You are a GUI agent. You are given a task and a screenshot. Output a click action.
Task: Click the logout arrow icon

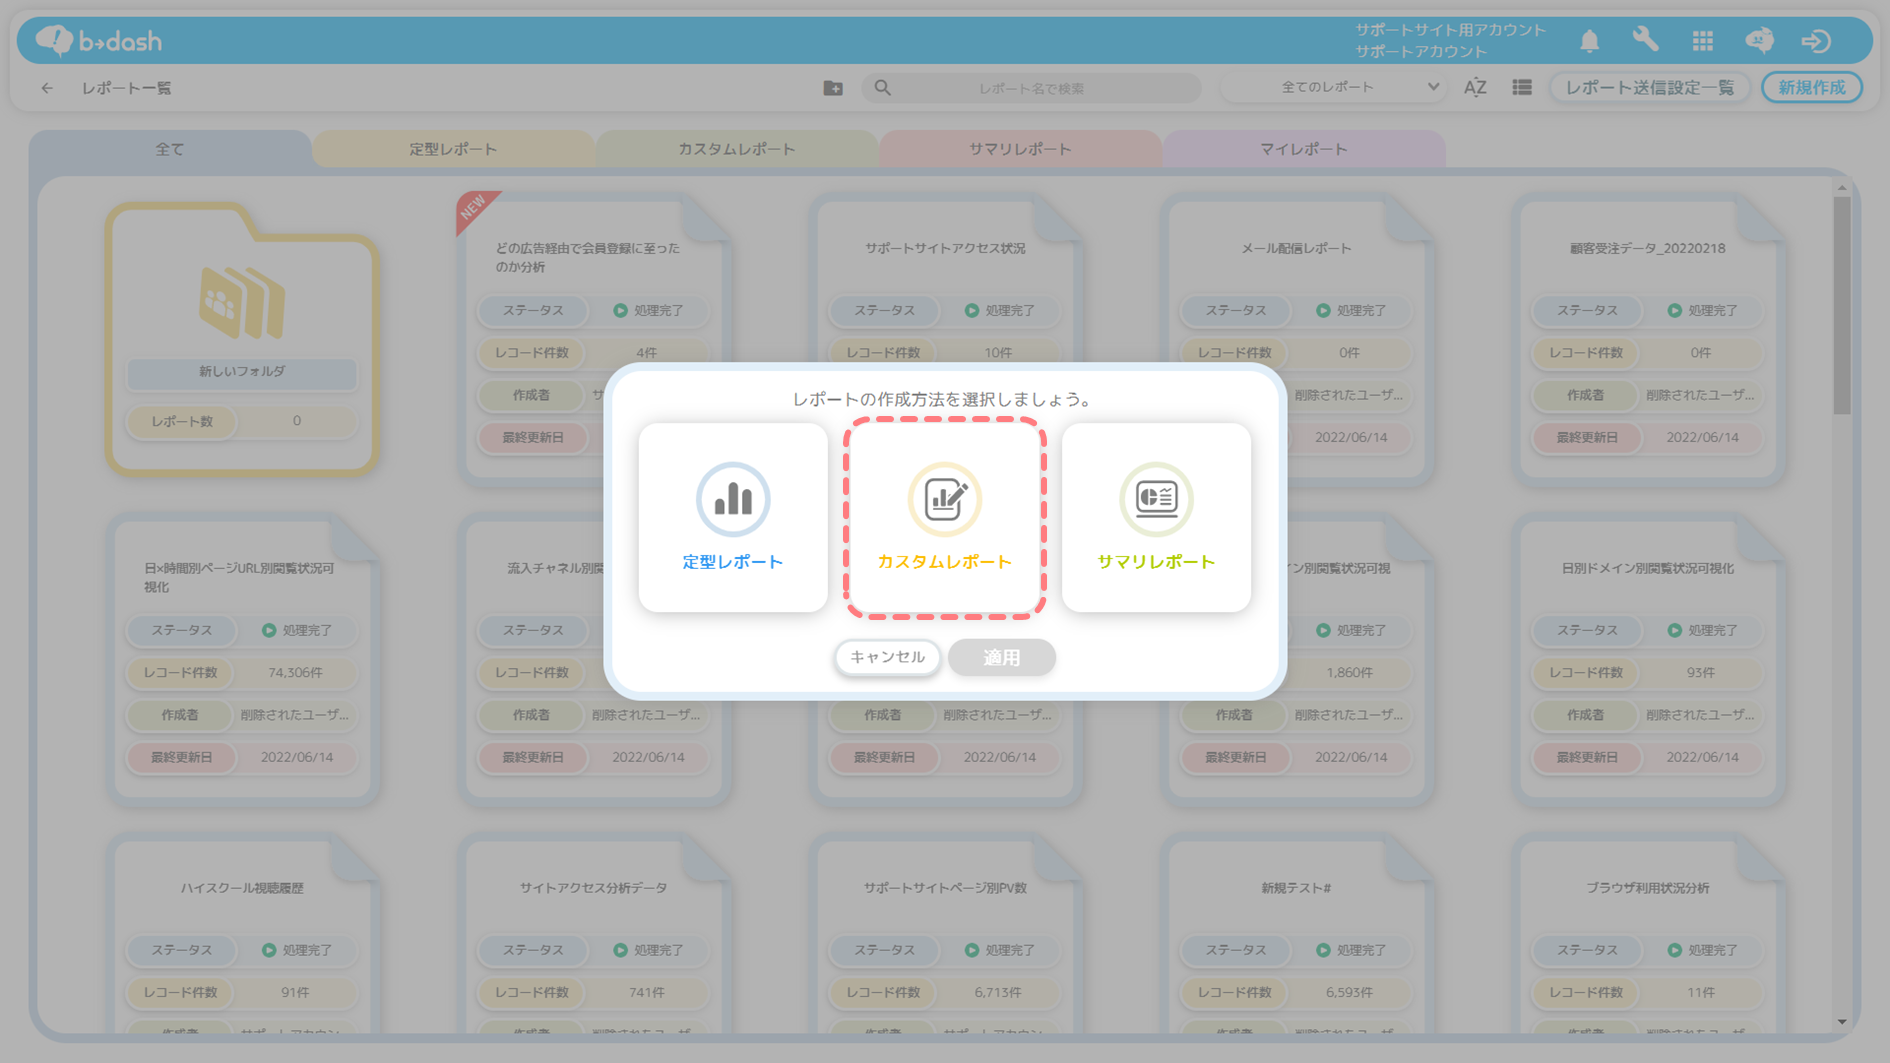[1816, 40]
